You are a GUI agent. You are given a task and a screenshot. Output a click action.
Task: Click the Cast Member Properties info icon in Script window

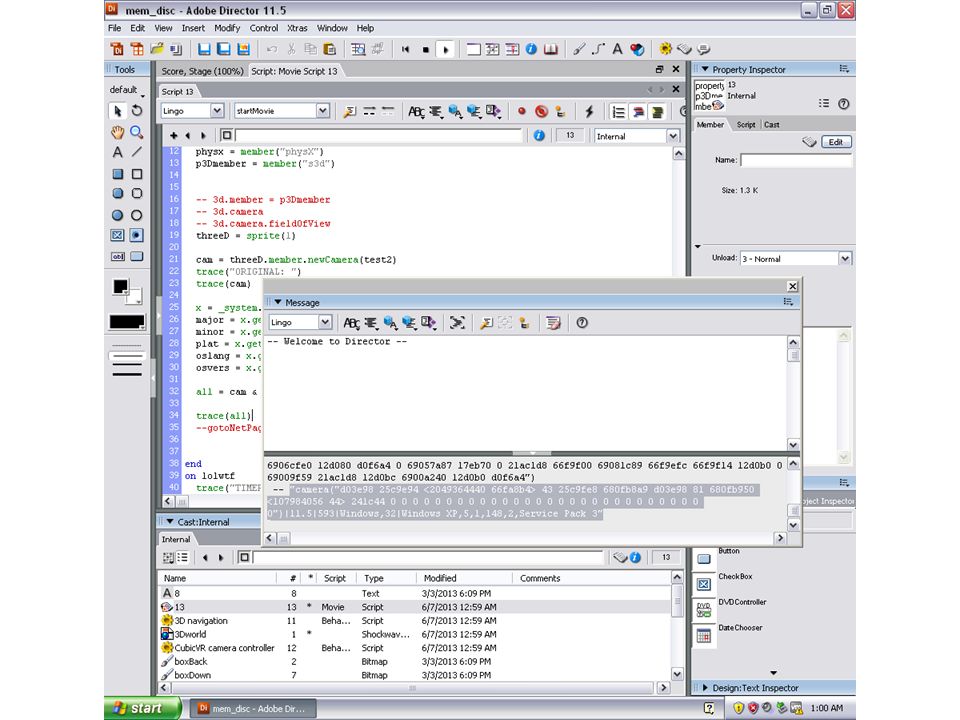point(539,135)
